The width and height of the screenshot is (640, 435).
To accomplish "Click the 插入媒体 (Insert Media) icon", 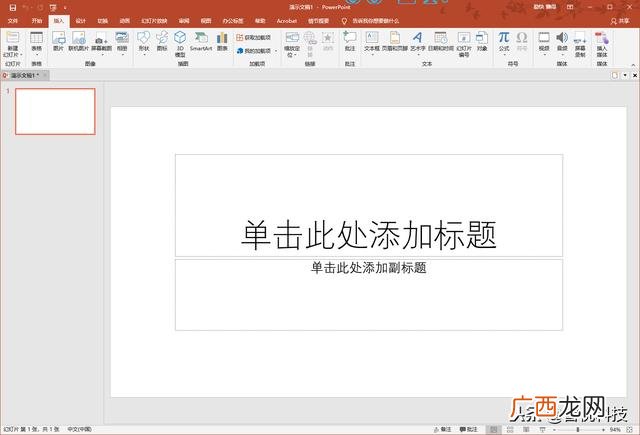I will click(602, 44).
